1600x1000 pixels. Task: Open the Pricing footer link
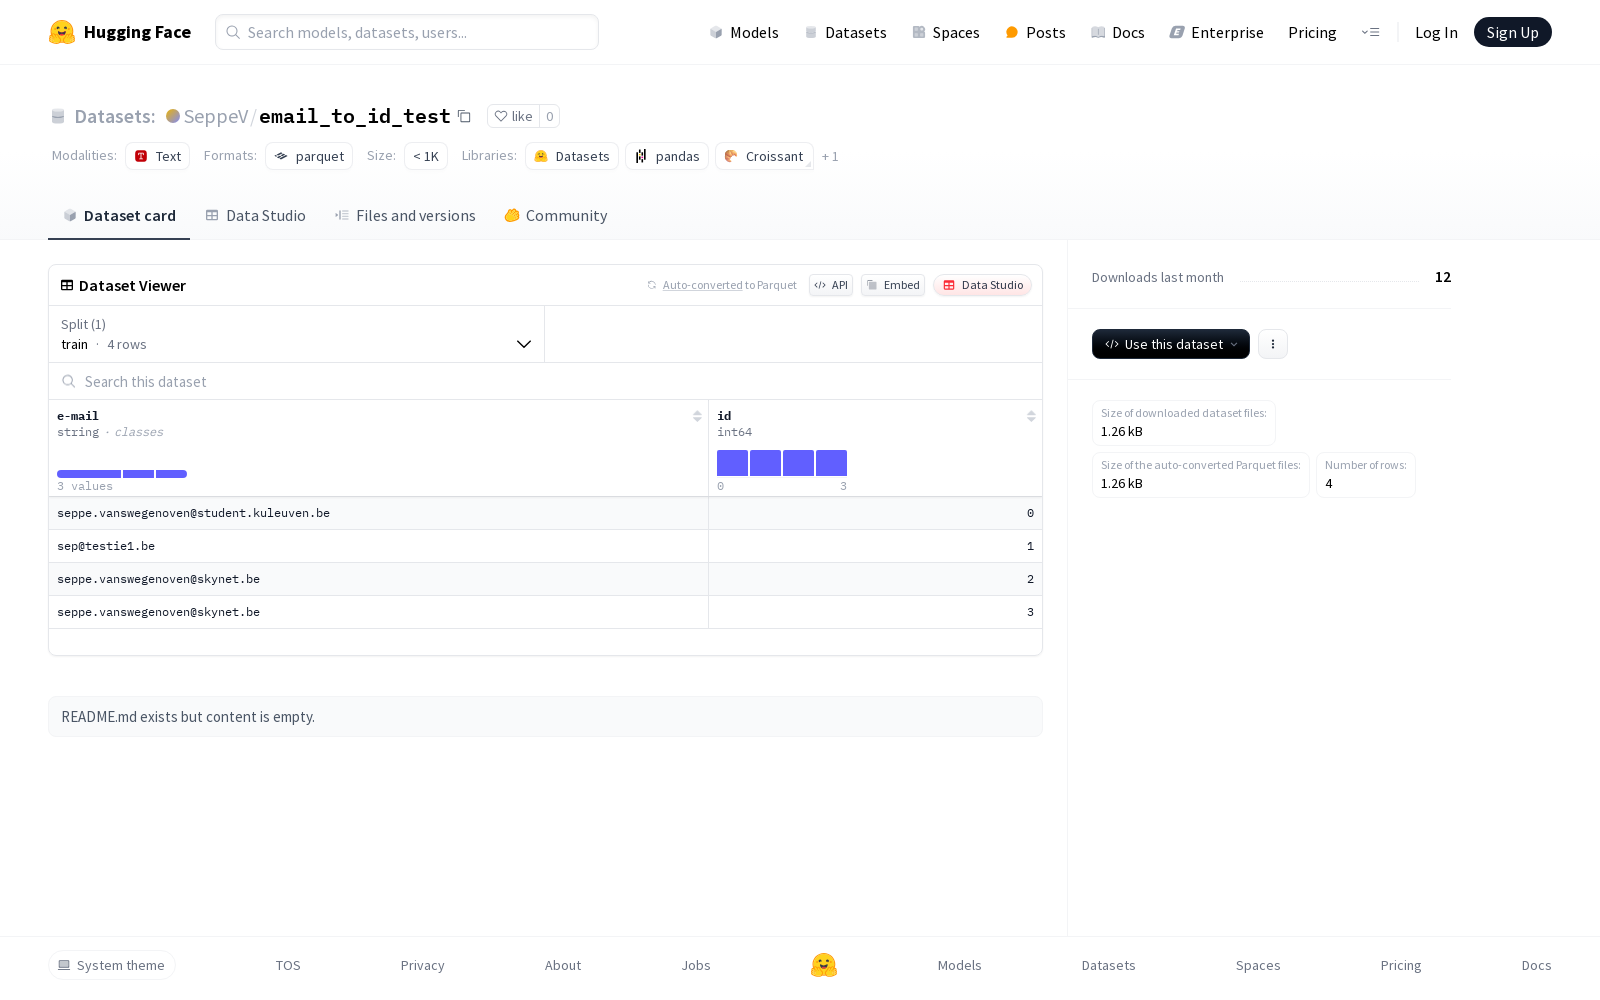pyautogui.click(x=1401, y=965)
